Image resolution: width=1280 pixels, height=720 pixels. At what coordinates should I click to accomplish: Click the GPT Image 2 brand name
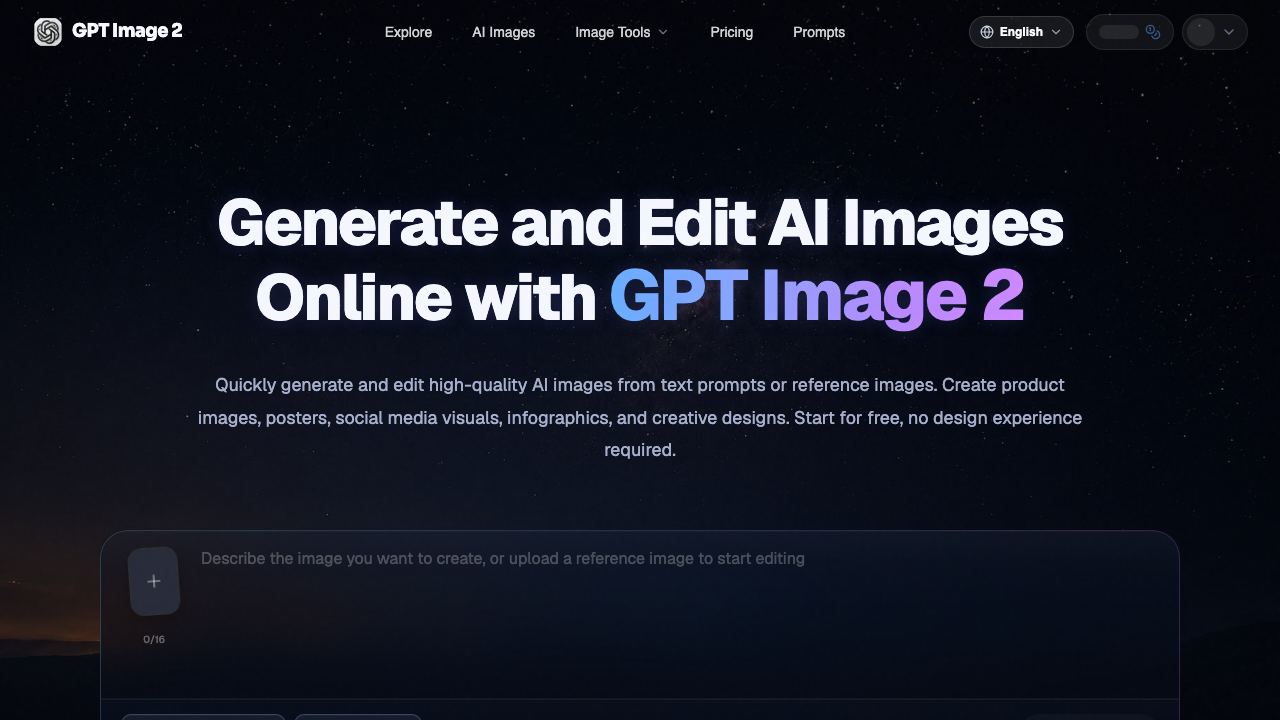[x=127, y=31]
